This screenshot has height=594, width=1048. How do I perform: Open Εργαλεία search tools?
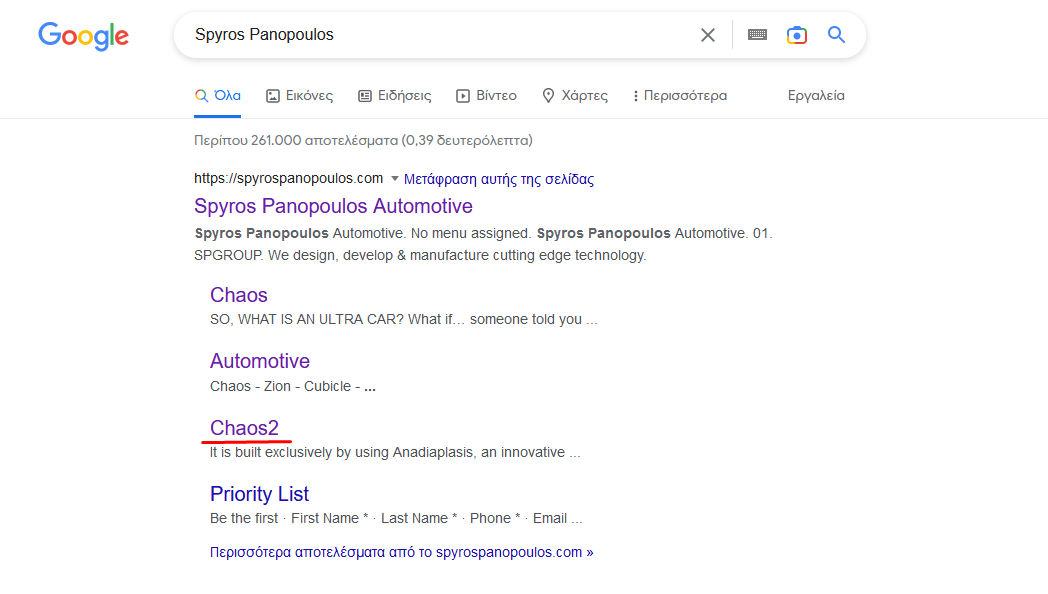[816, 96]
